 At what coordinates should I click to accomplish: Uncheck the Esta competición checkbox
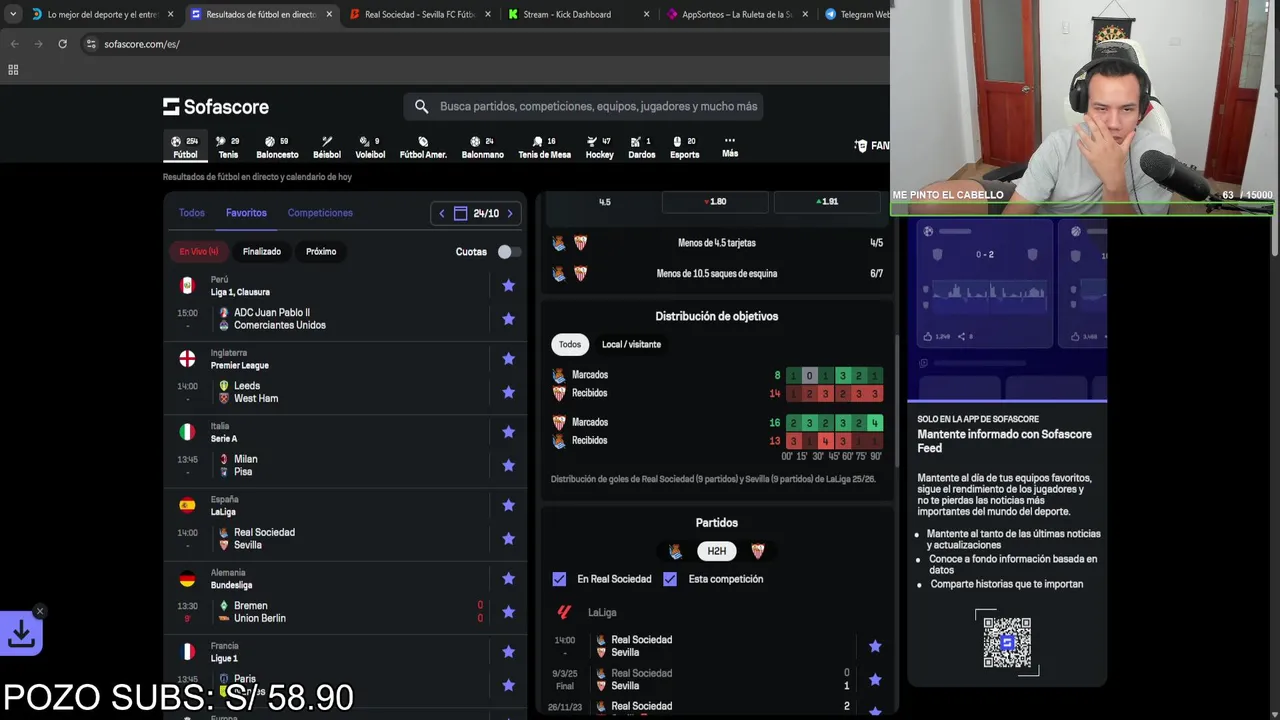pyautogui.click(x=670, y=579)
